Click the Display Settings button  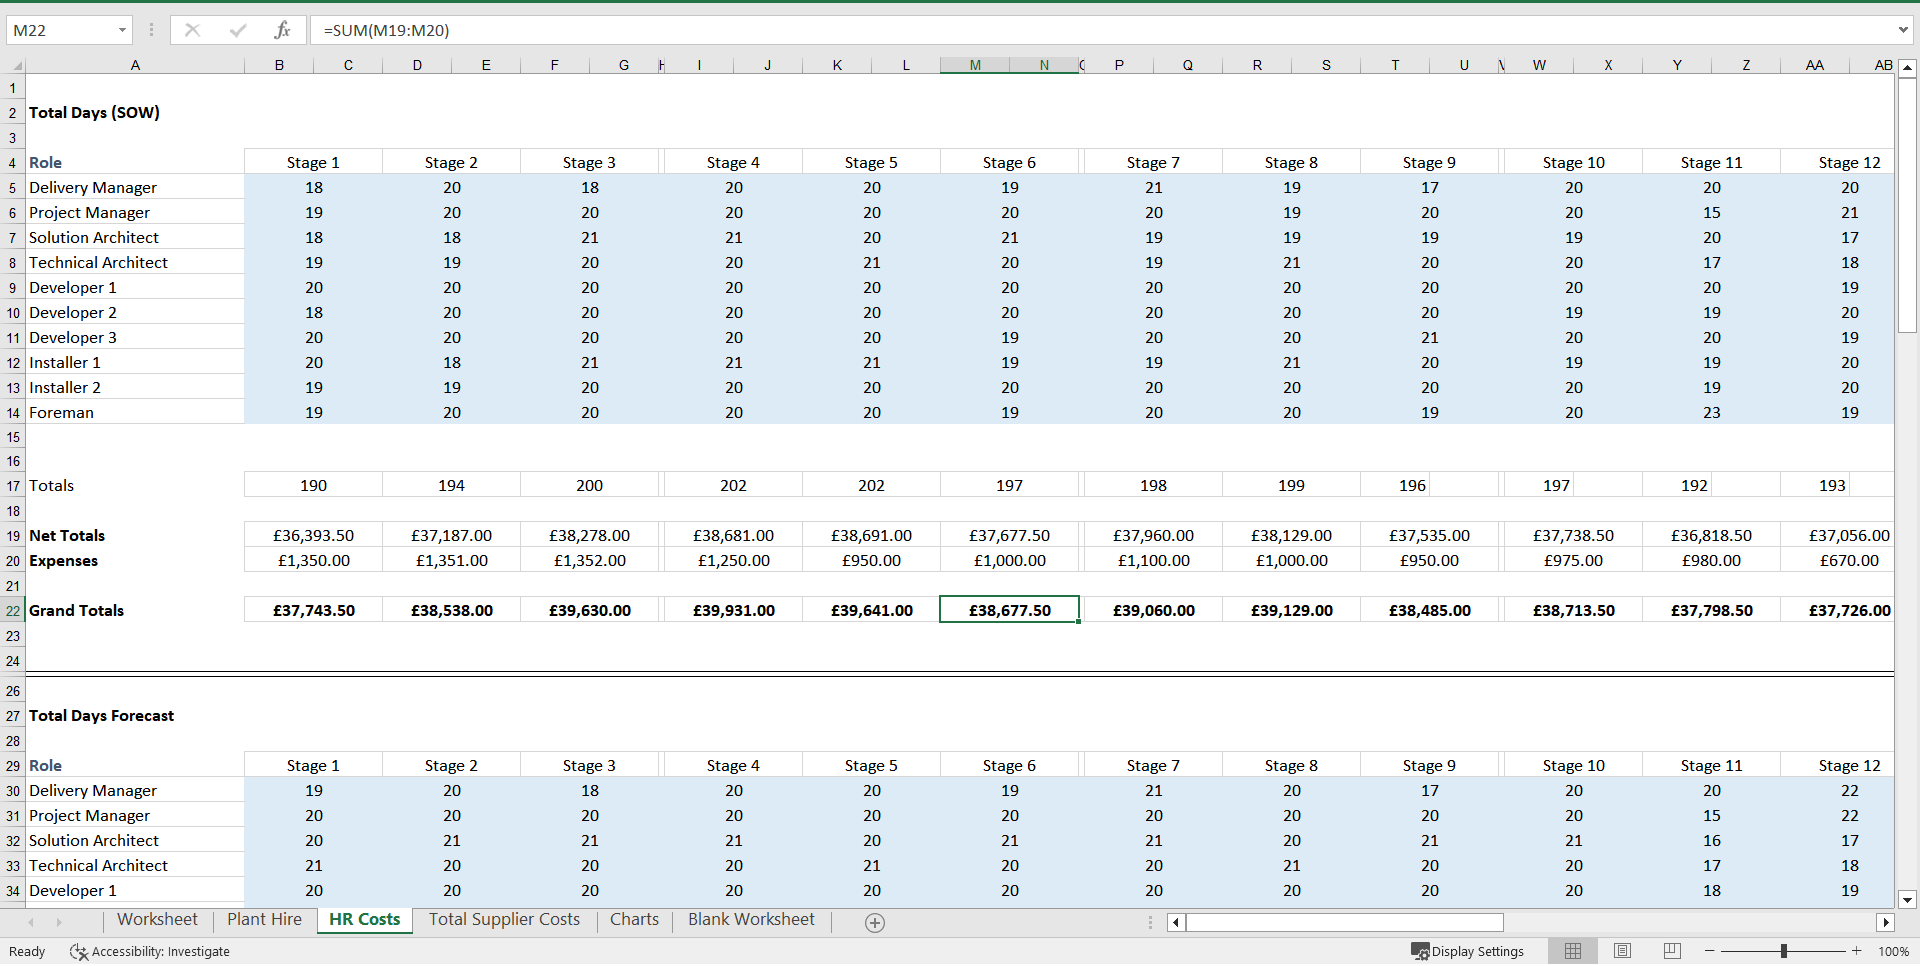(x=1467, y=951)
